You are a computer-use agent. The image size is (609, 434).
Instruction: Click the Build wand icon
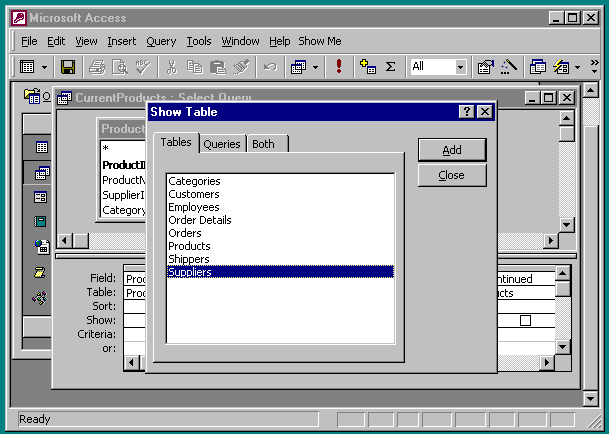(x=509, y=67)
